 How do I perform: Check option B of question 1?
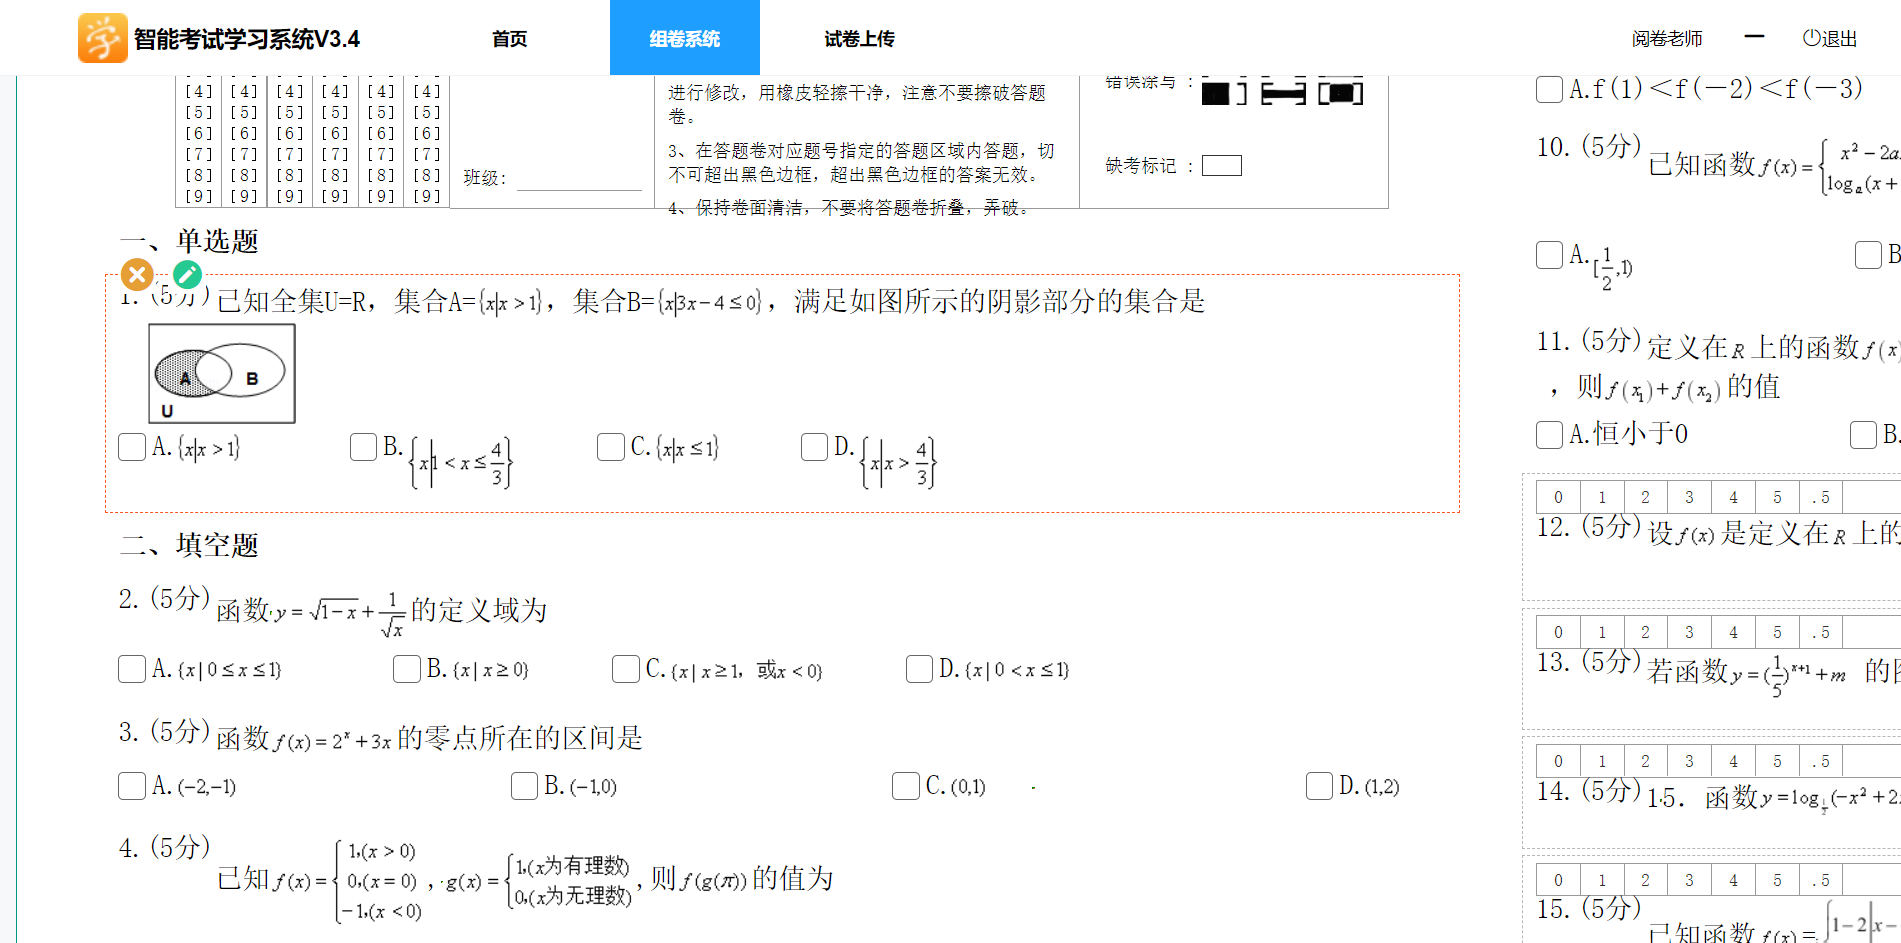click(364, 447)
